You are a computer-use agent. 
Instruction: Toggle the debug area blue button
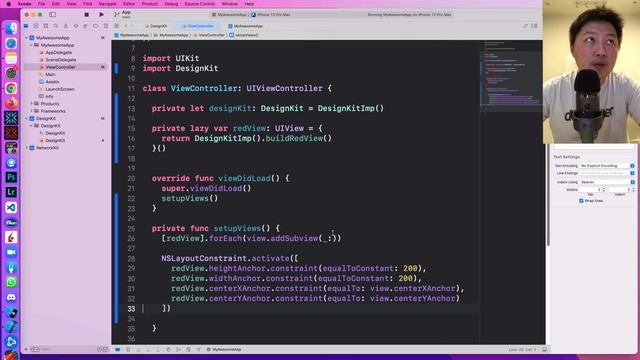(118, 350)
